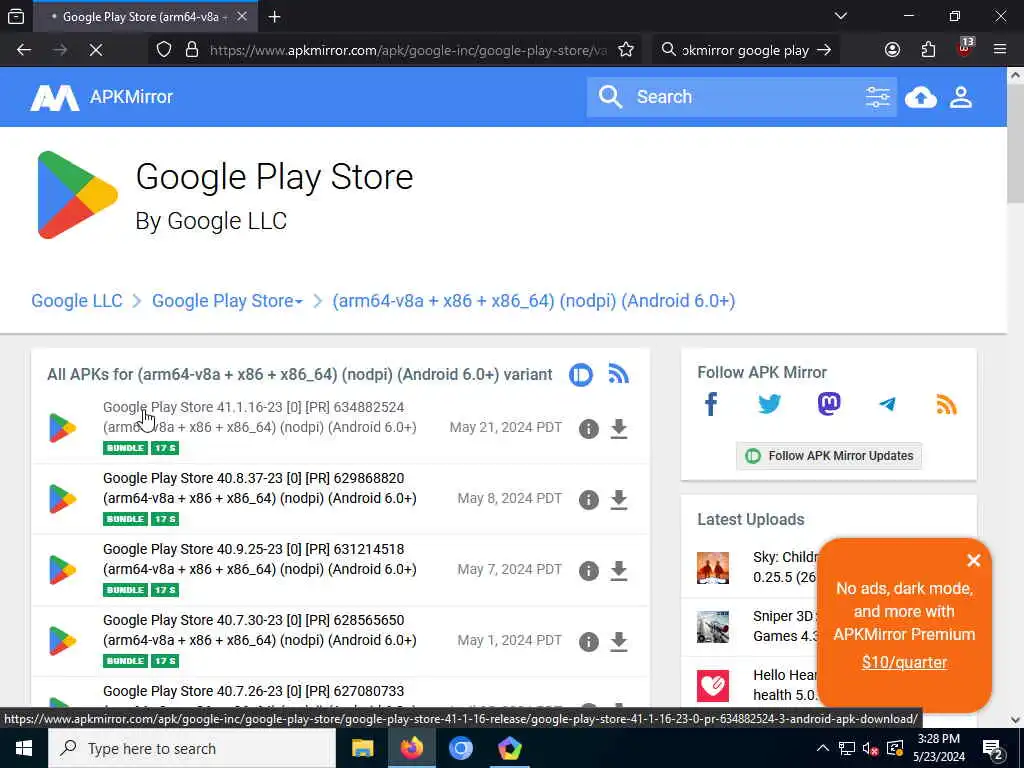Click the Firefox search go arrow
The image size is (1024, 768).
click(x=824, y=50)
